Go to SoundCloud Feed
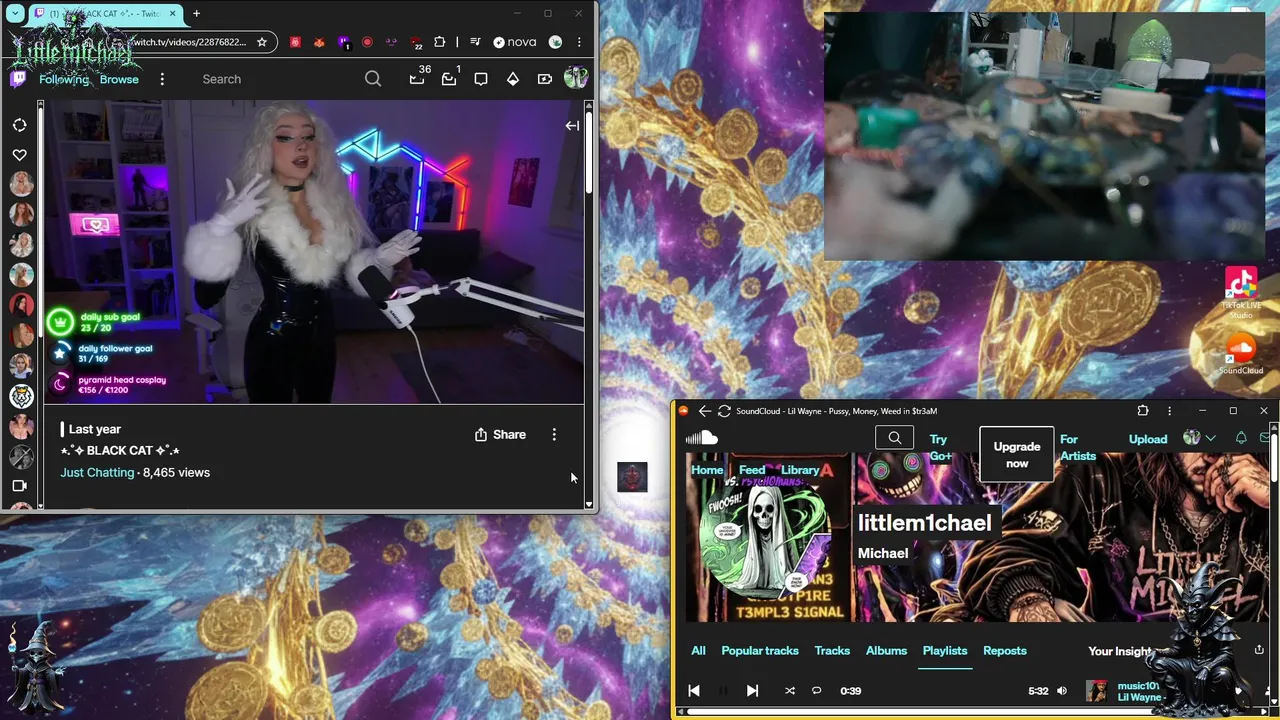 752,470
